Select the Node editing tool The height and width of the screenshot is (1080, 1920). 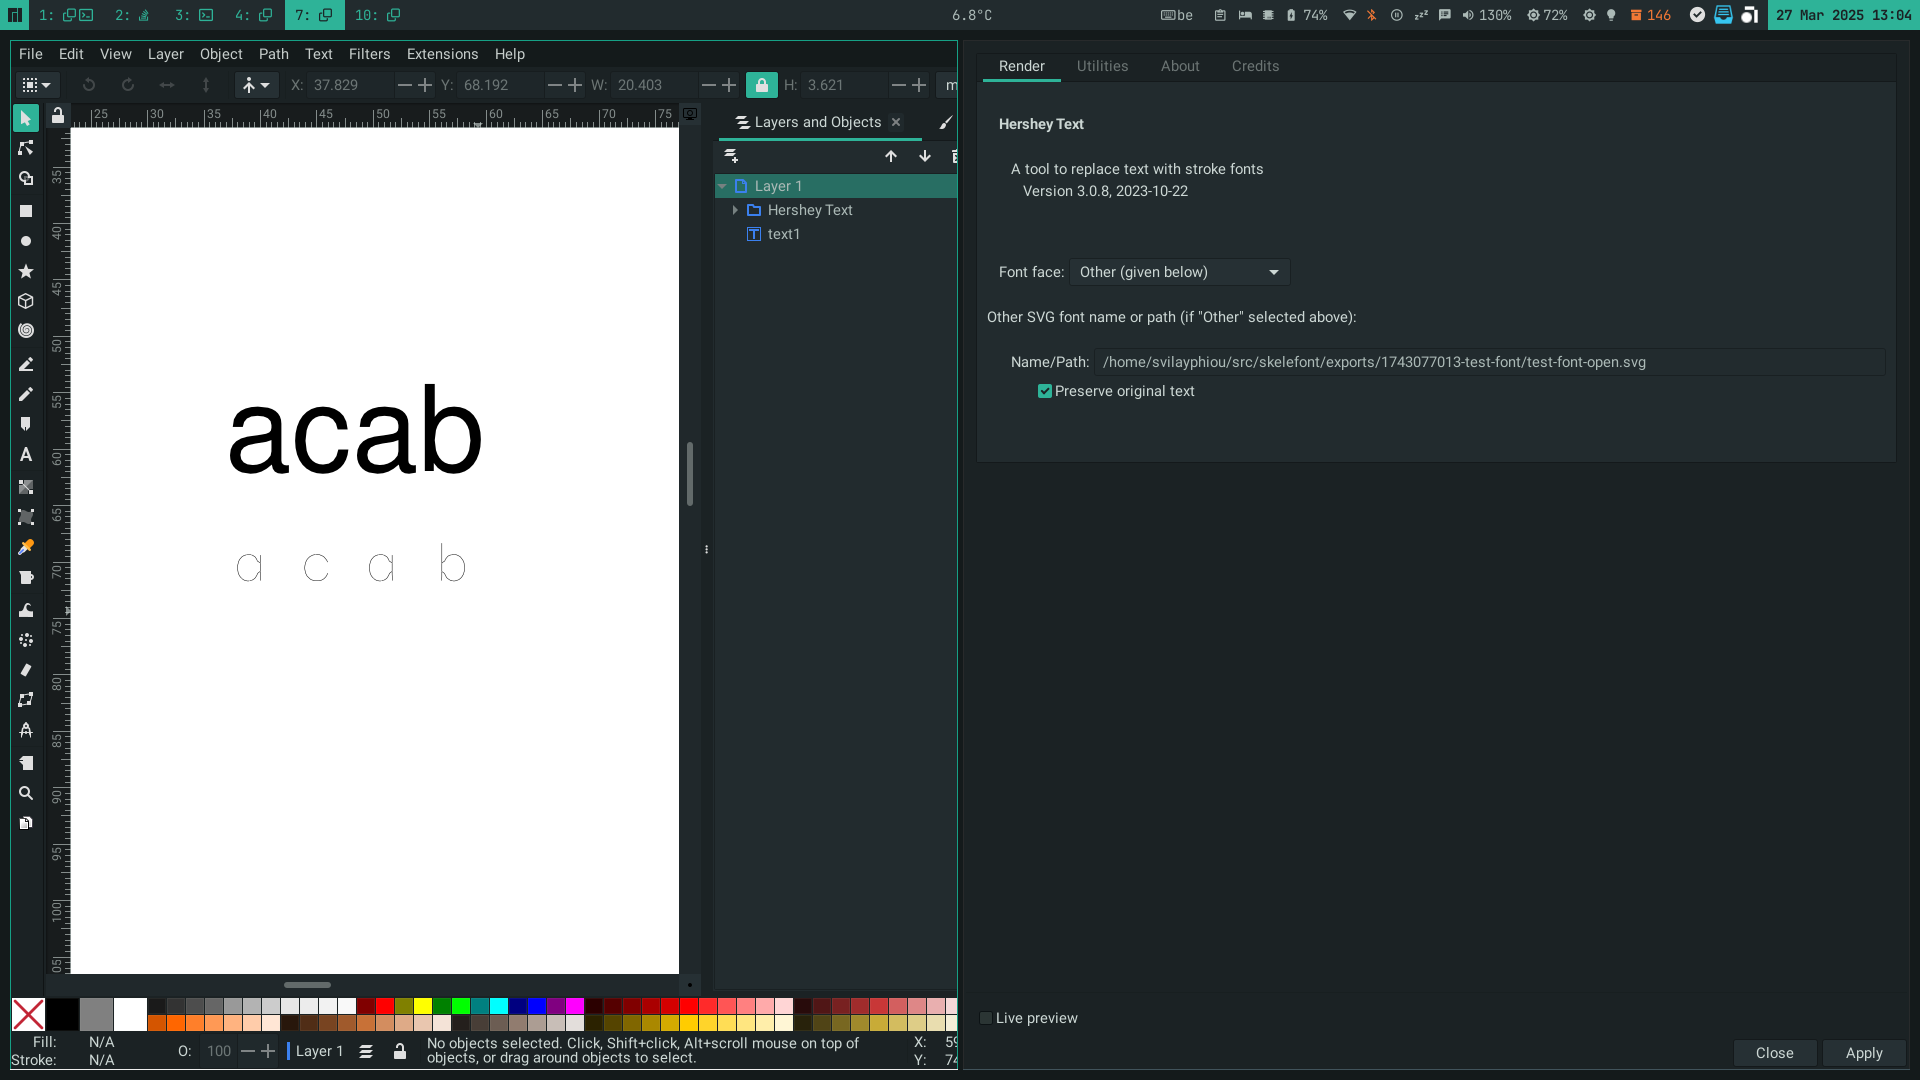pos(26,148)
